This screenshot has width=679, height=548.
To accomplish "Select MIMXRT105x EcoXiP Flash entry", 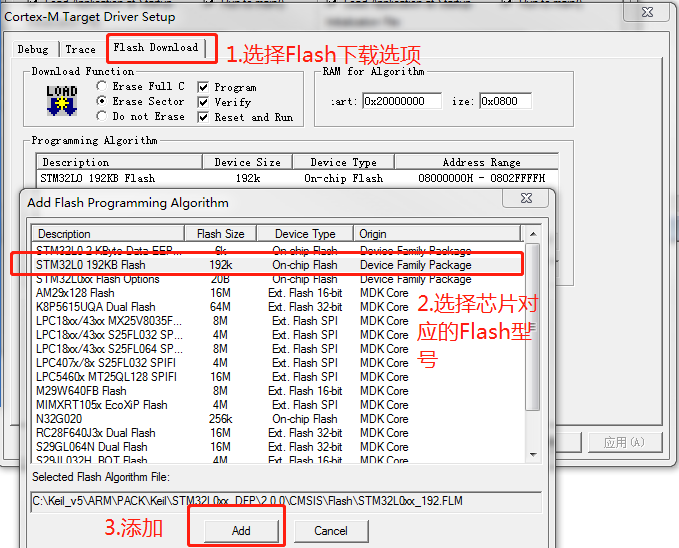I will point(277,405).
